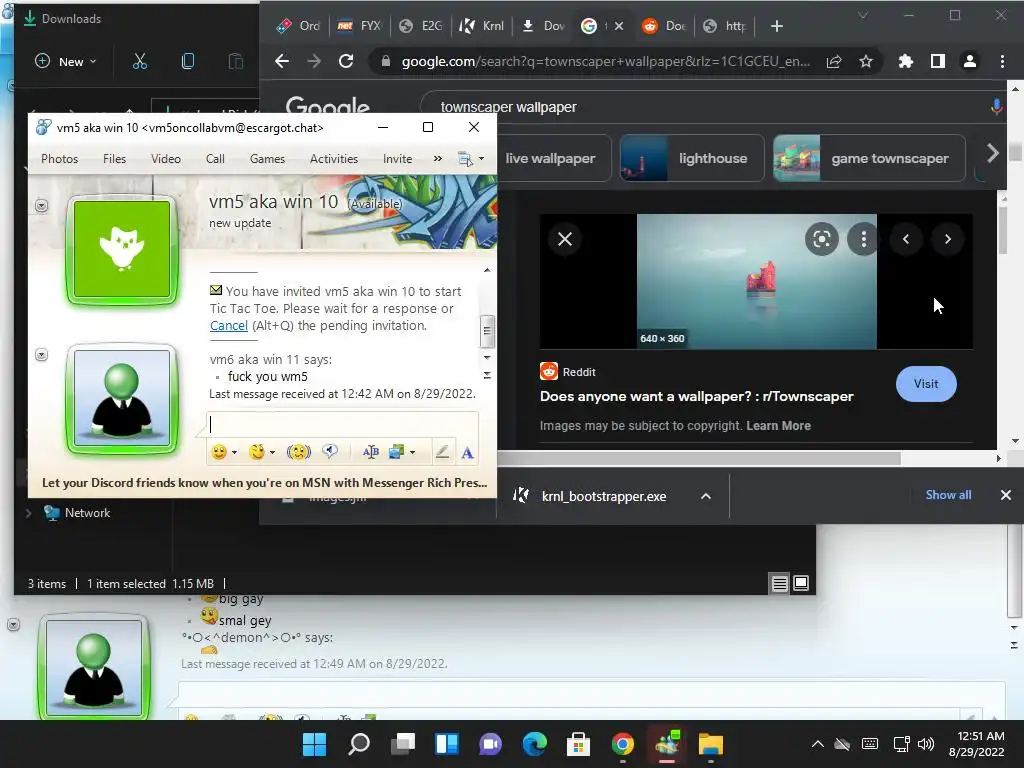
Task: Open Games menu in Messenger
Action: (267, 159)
